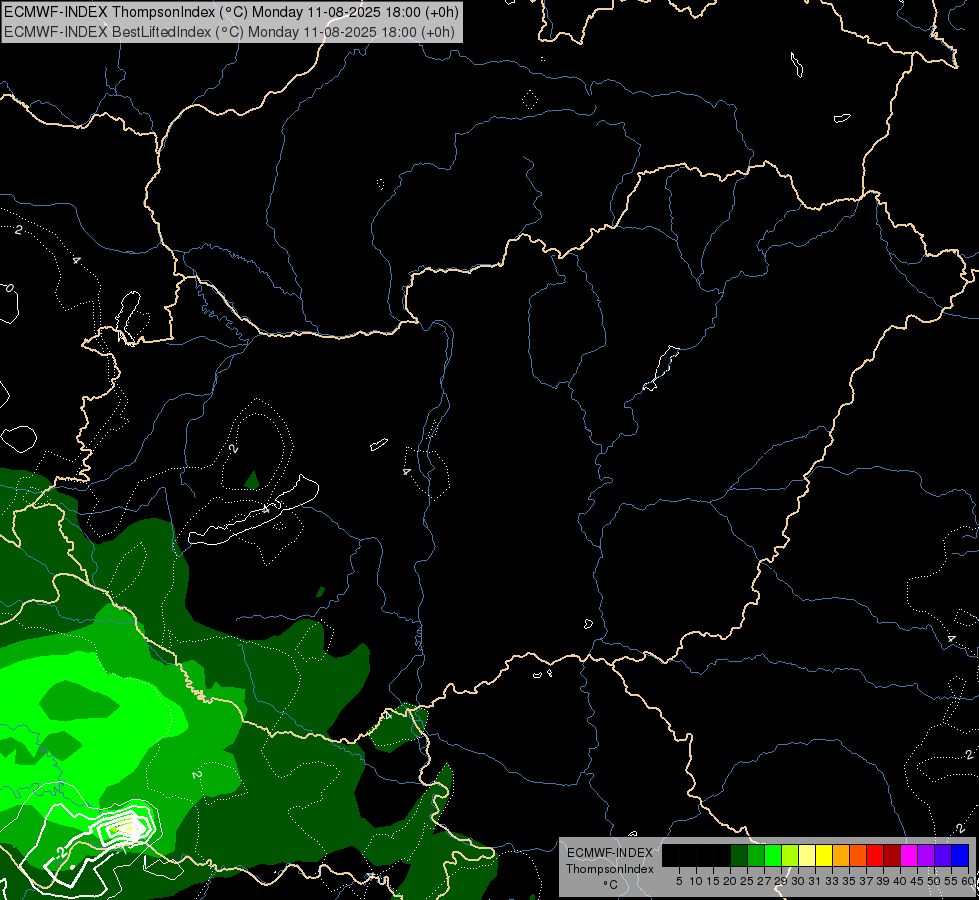
Task: Click the legend tick value 40
Action: click(x=900, y=881)
